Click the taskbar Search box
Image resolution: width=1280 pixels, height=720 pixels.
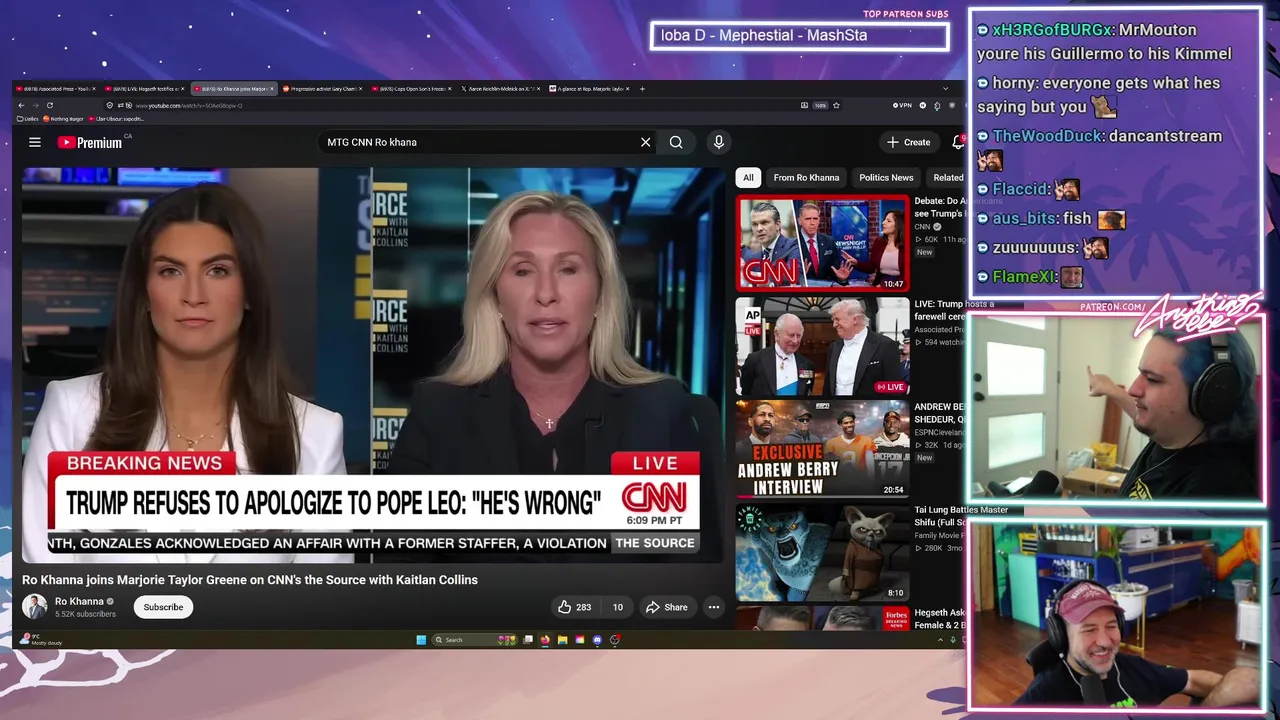tap(474, 640)
